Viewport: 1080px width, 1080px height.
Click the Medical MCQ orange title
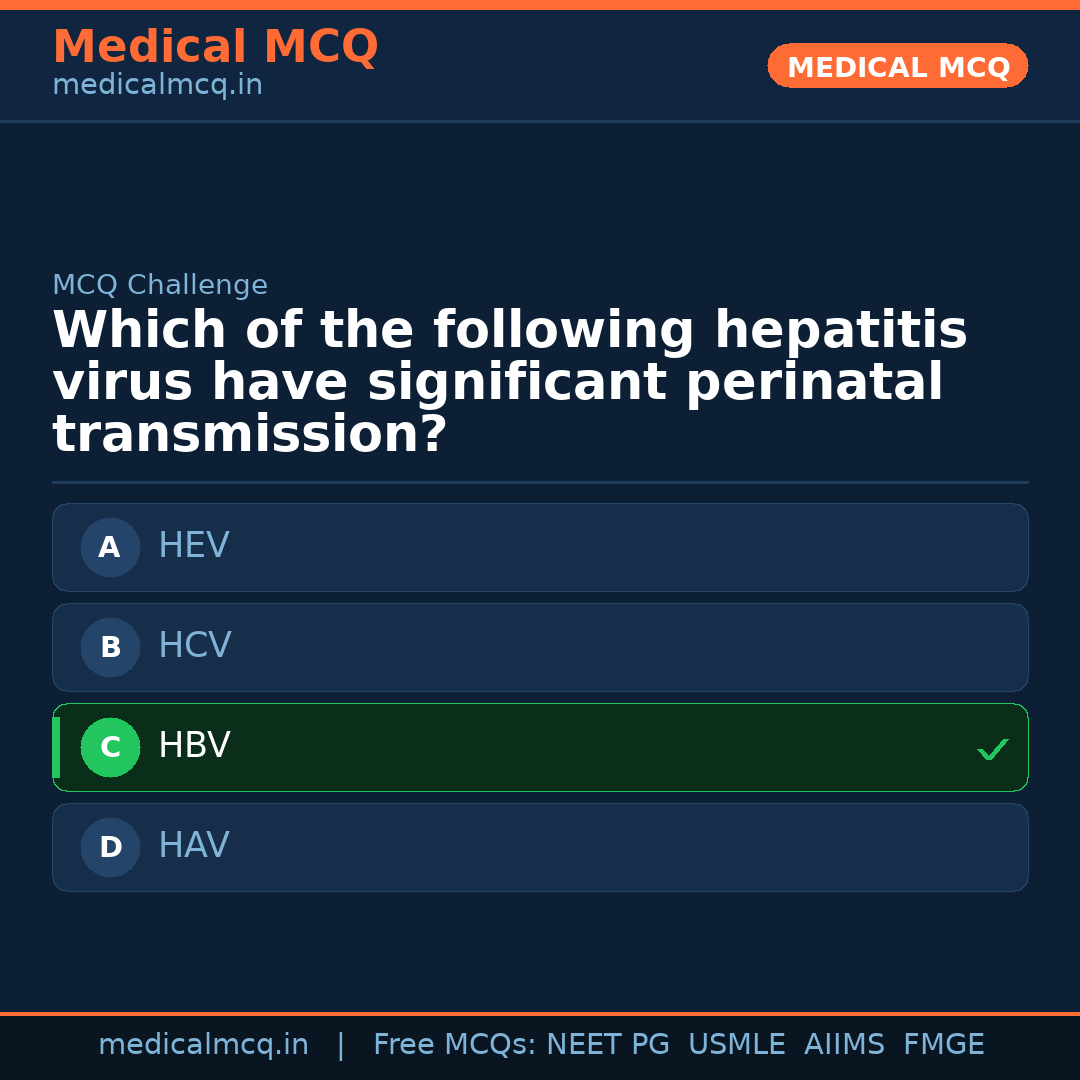click(x=215, y=47)
